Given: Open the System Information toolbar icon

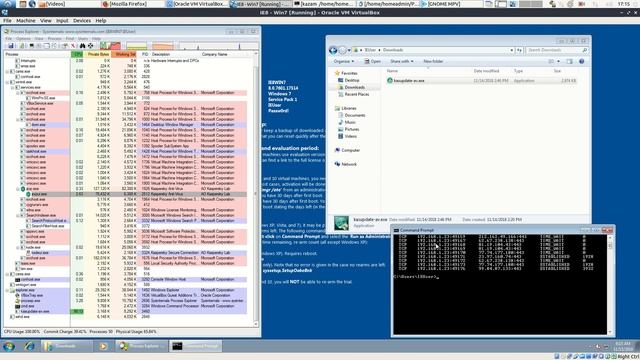Looking at the screenshot, I should click(x=31, y=46).
